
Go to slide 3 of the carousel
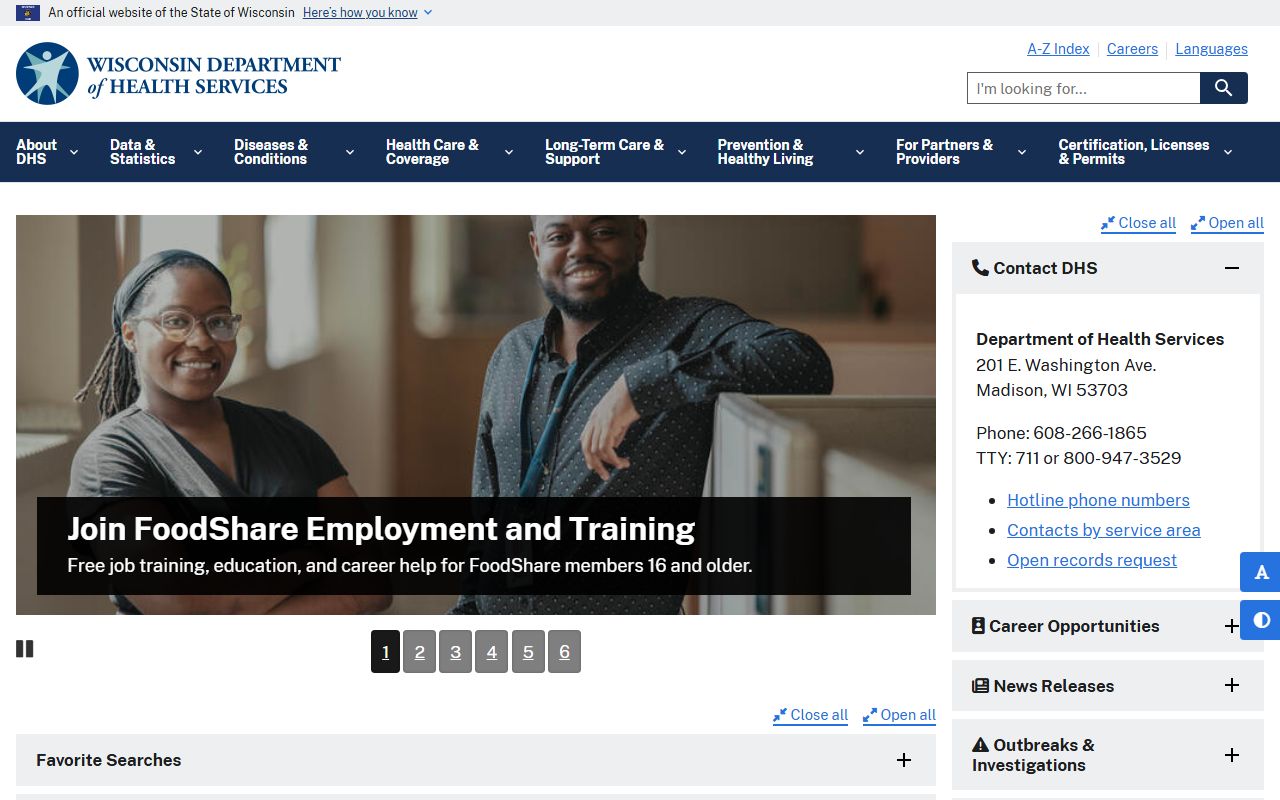(455, 652)
